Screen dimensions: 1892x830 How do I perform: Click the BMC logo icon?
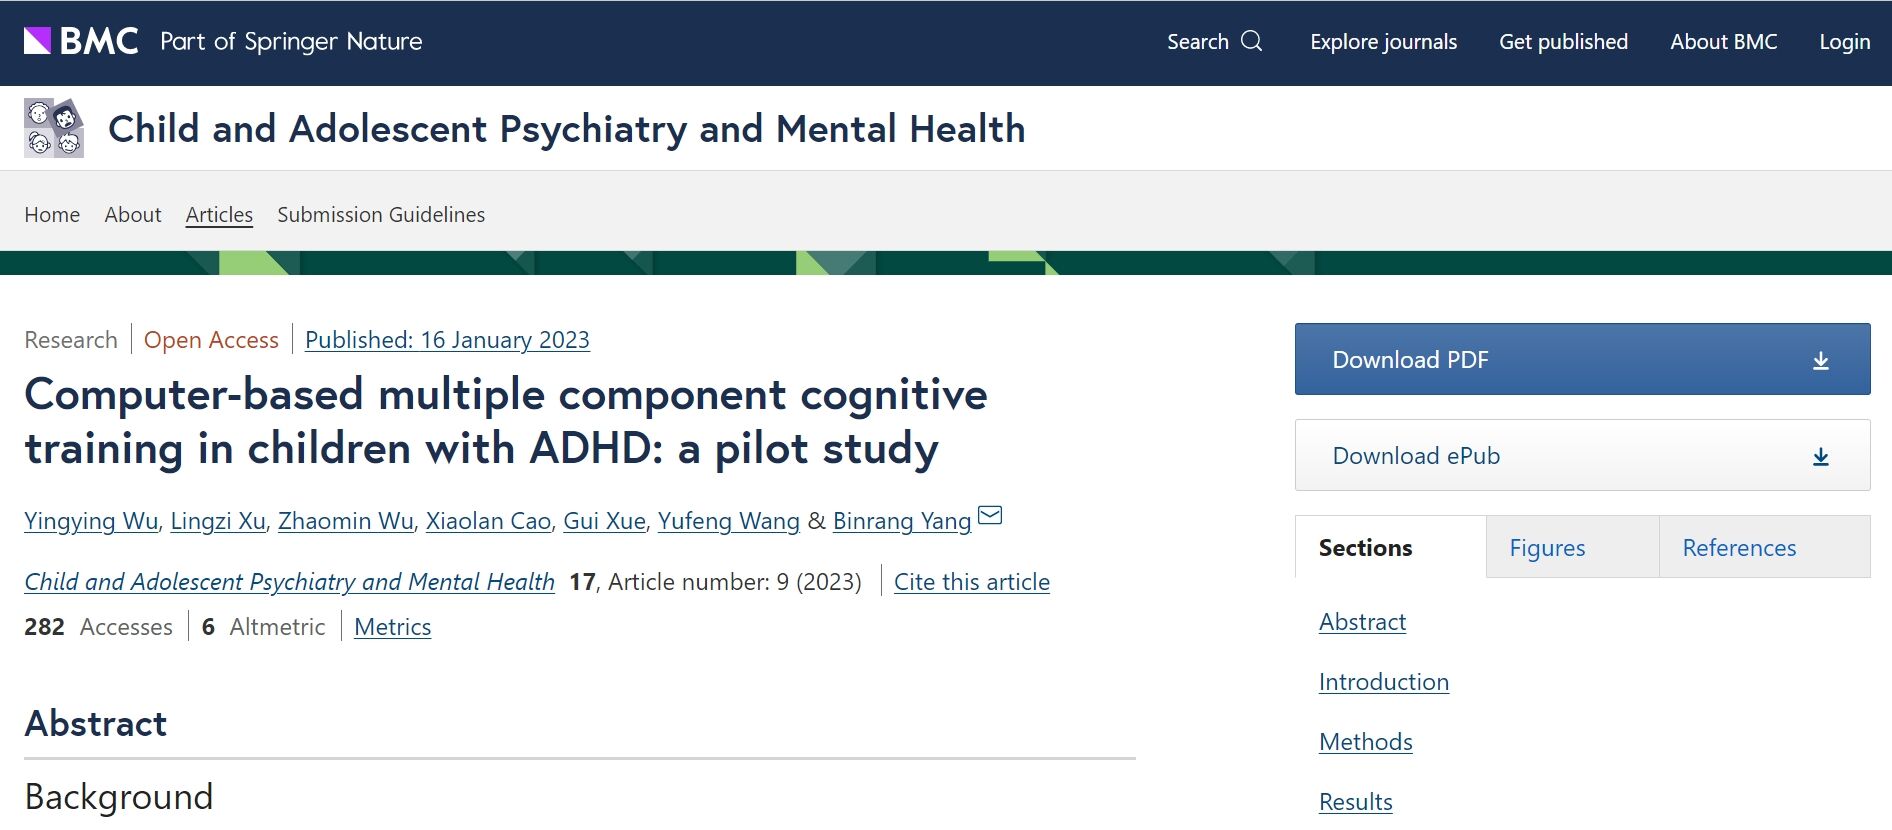point(38,41)
